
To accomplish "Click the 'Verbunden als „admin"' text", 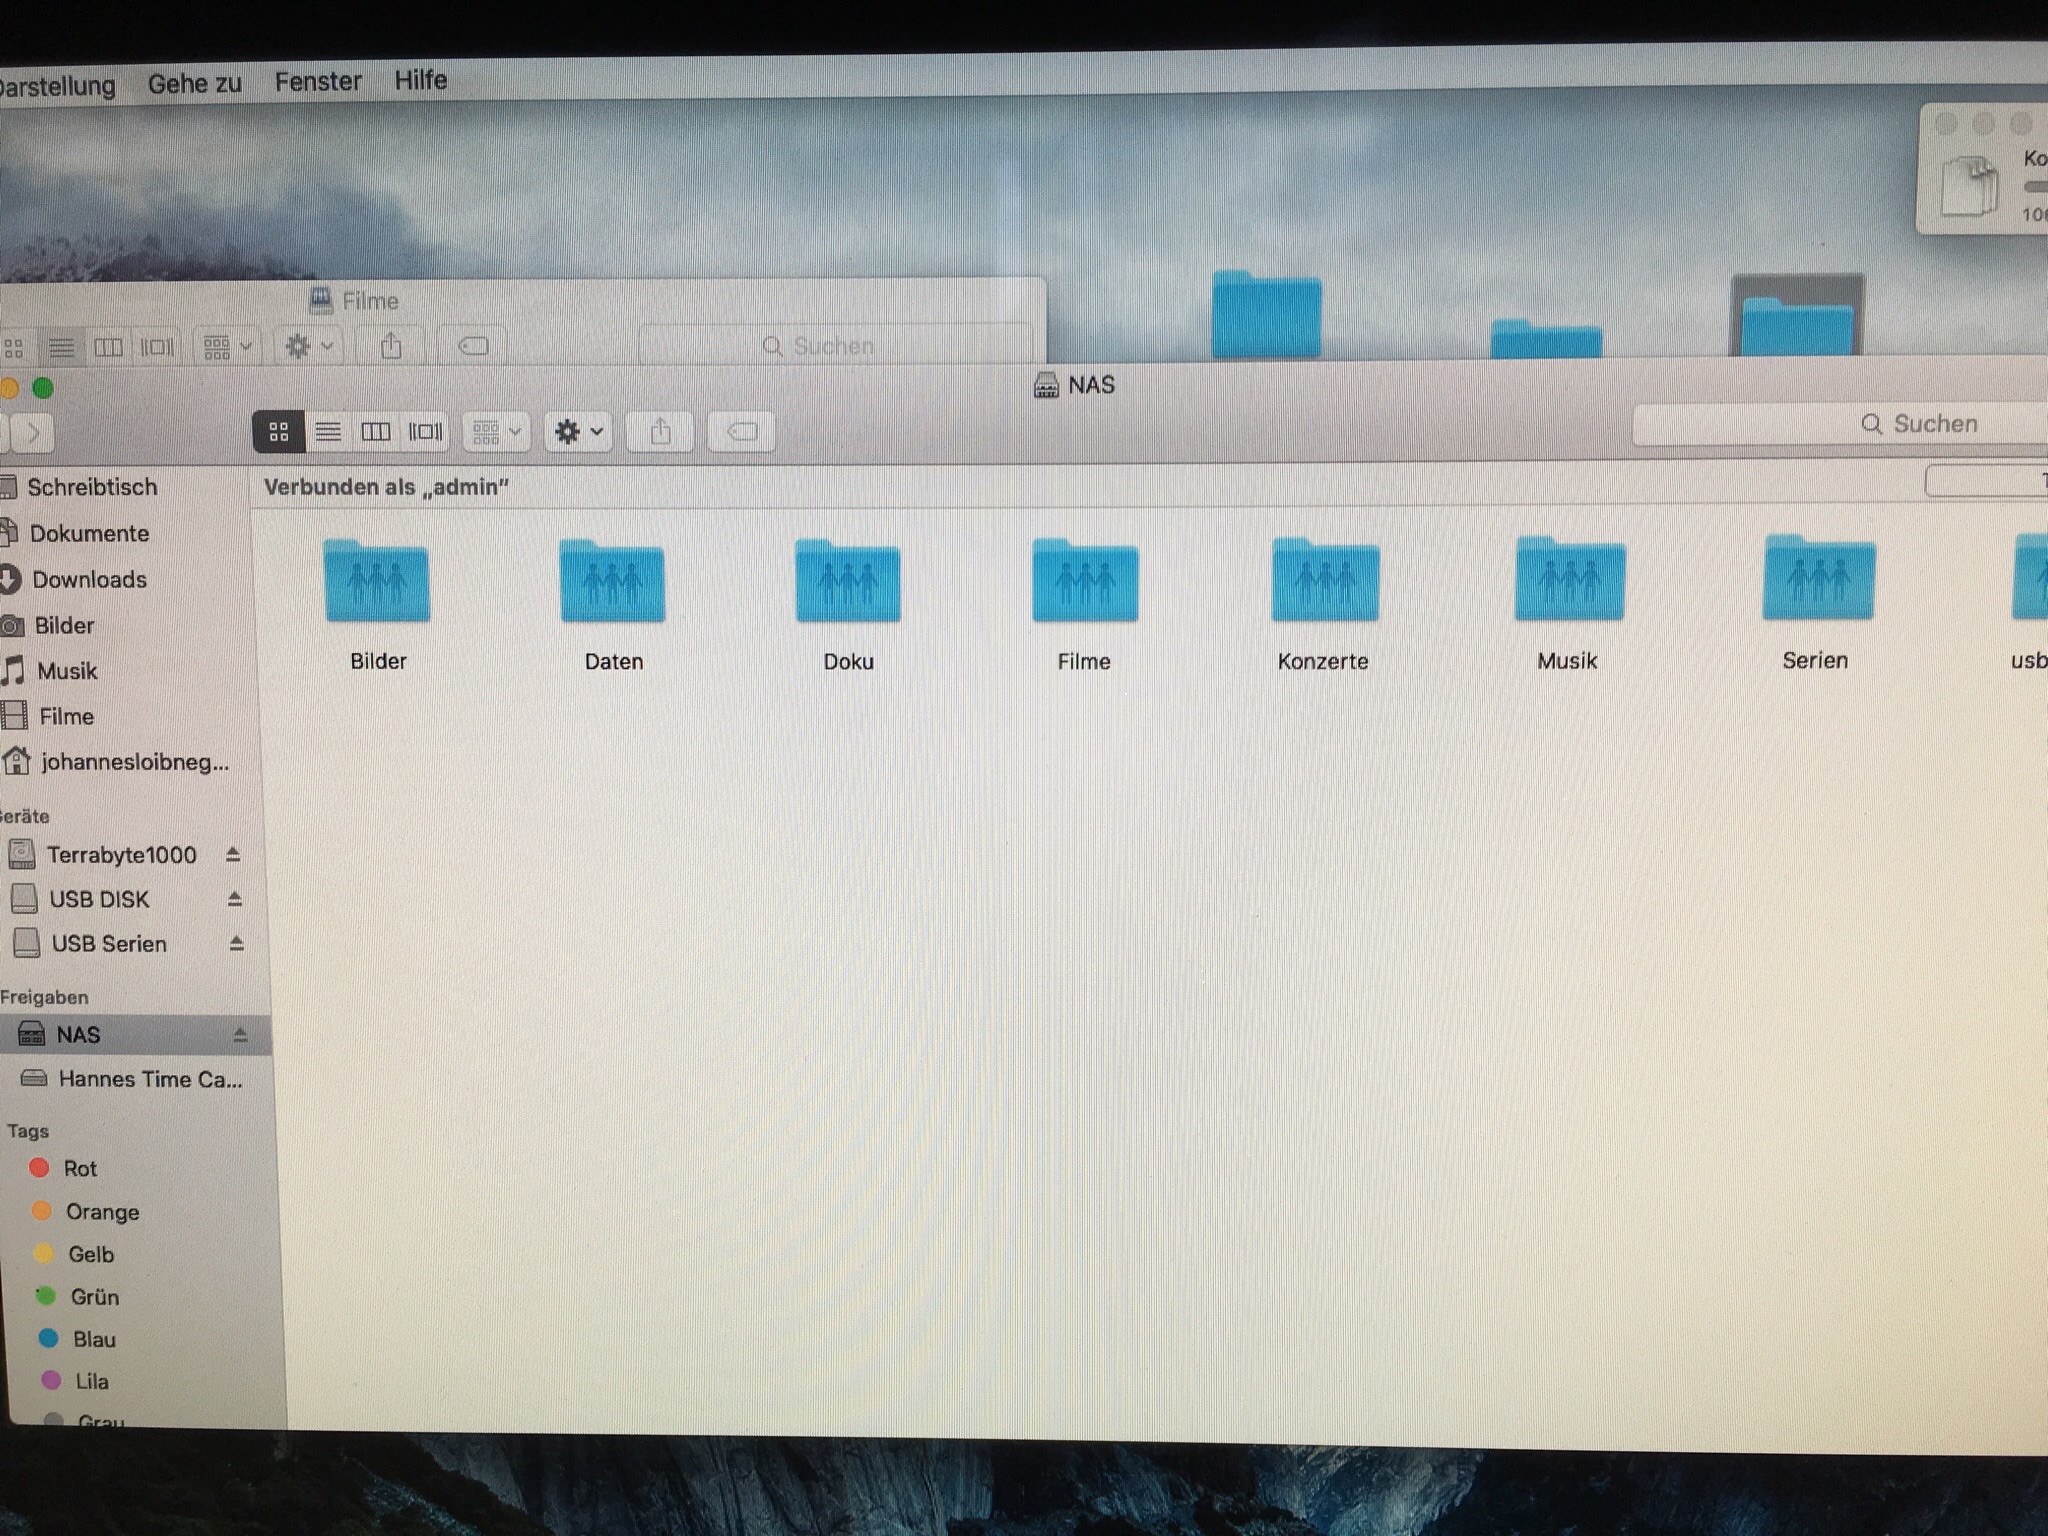I will [x=386, y=487].
